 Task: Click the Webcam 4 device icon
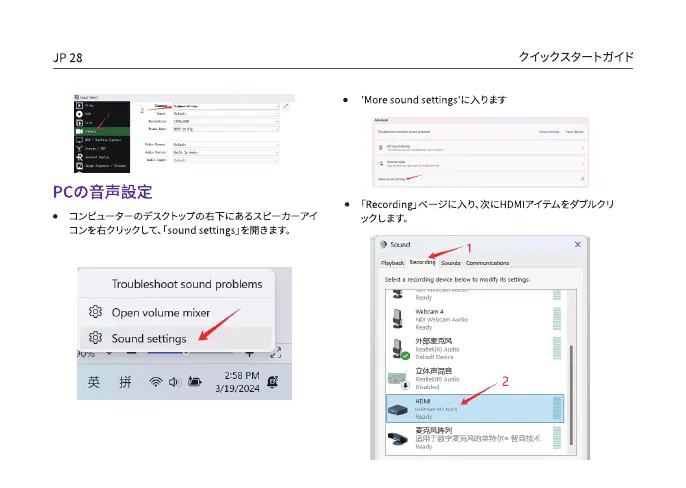pyautogui.click(x=398, y=316)
